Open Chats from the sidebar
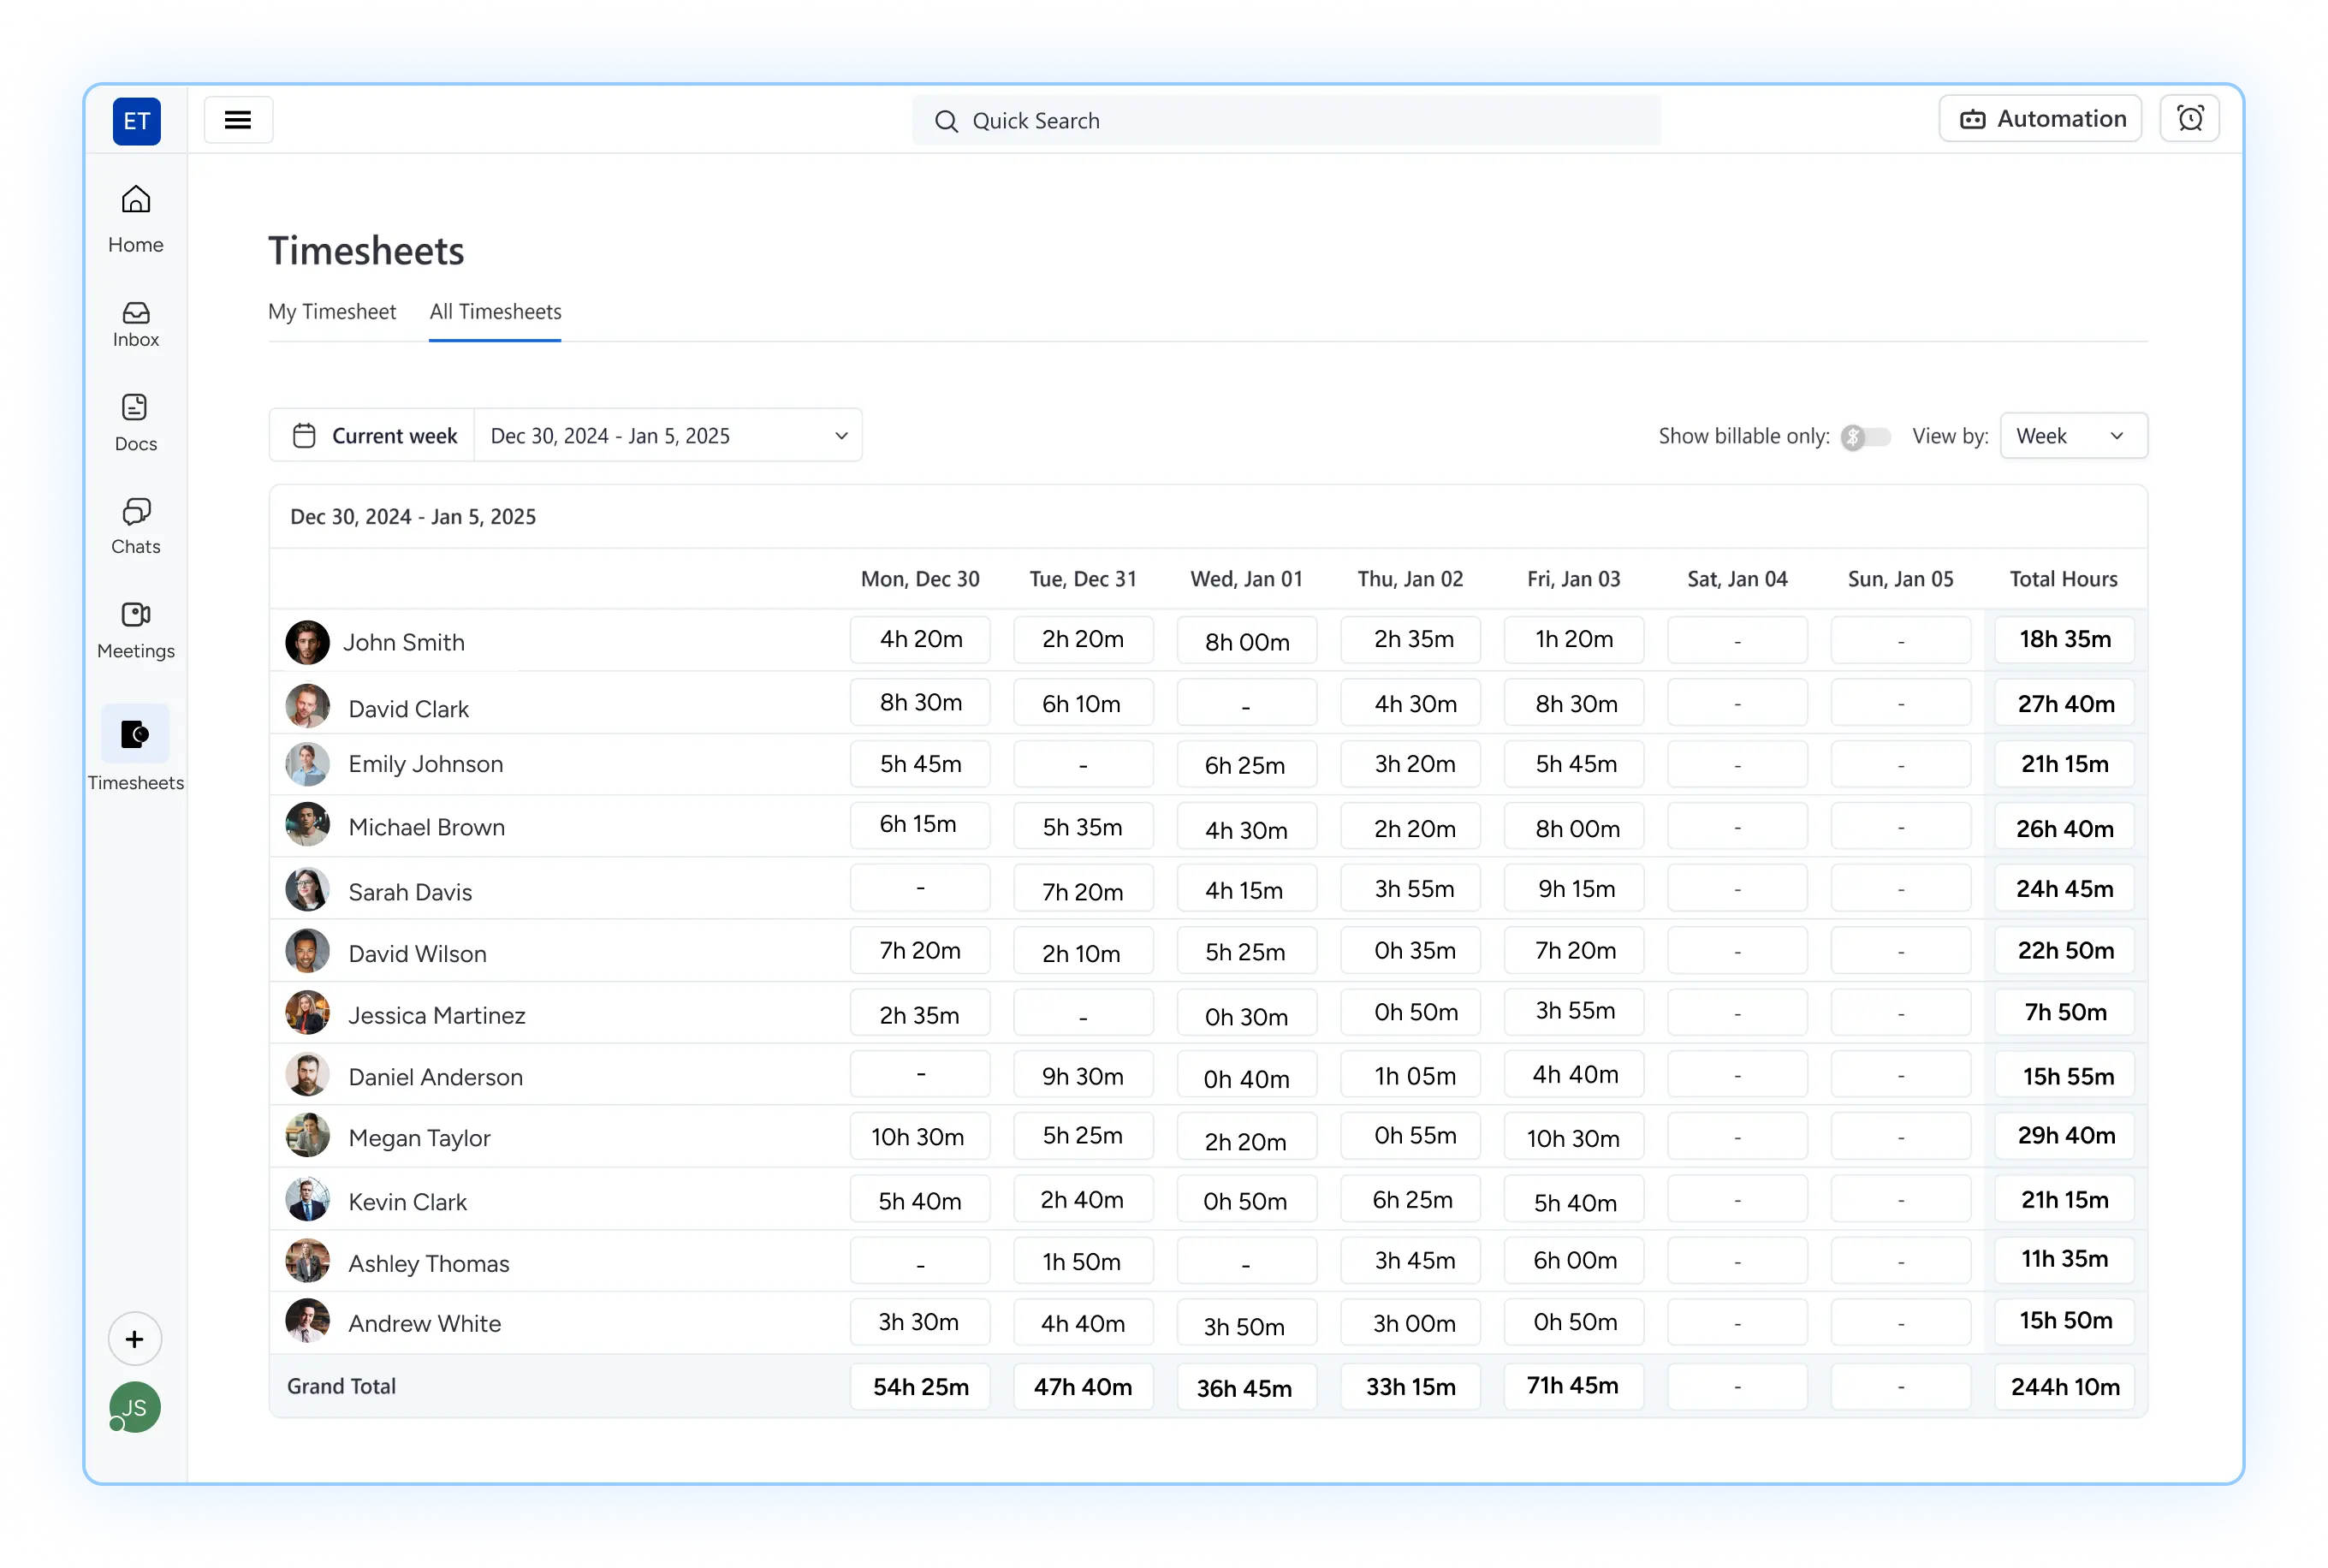This screenshot has height=1568, width=2328. click(135, 526)
